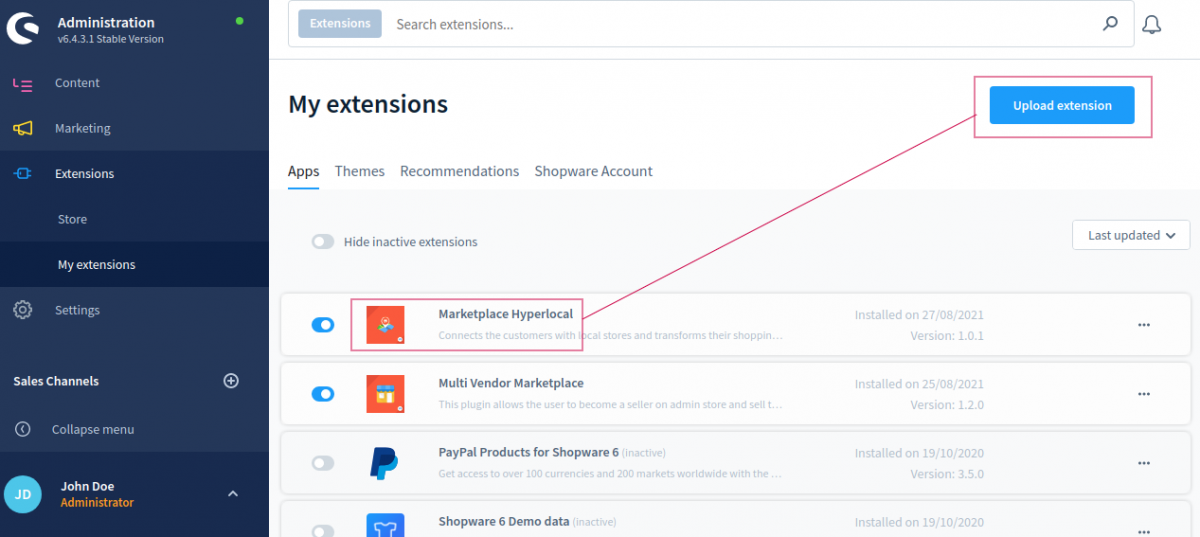Click the PayPal Products extension logo

(384, 463)
